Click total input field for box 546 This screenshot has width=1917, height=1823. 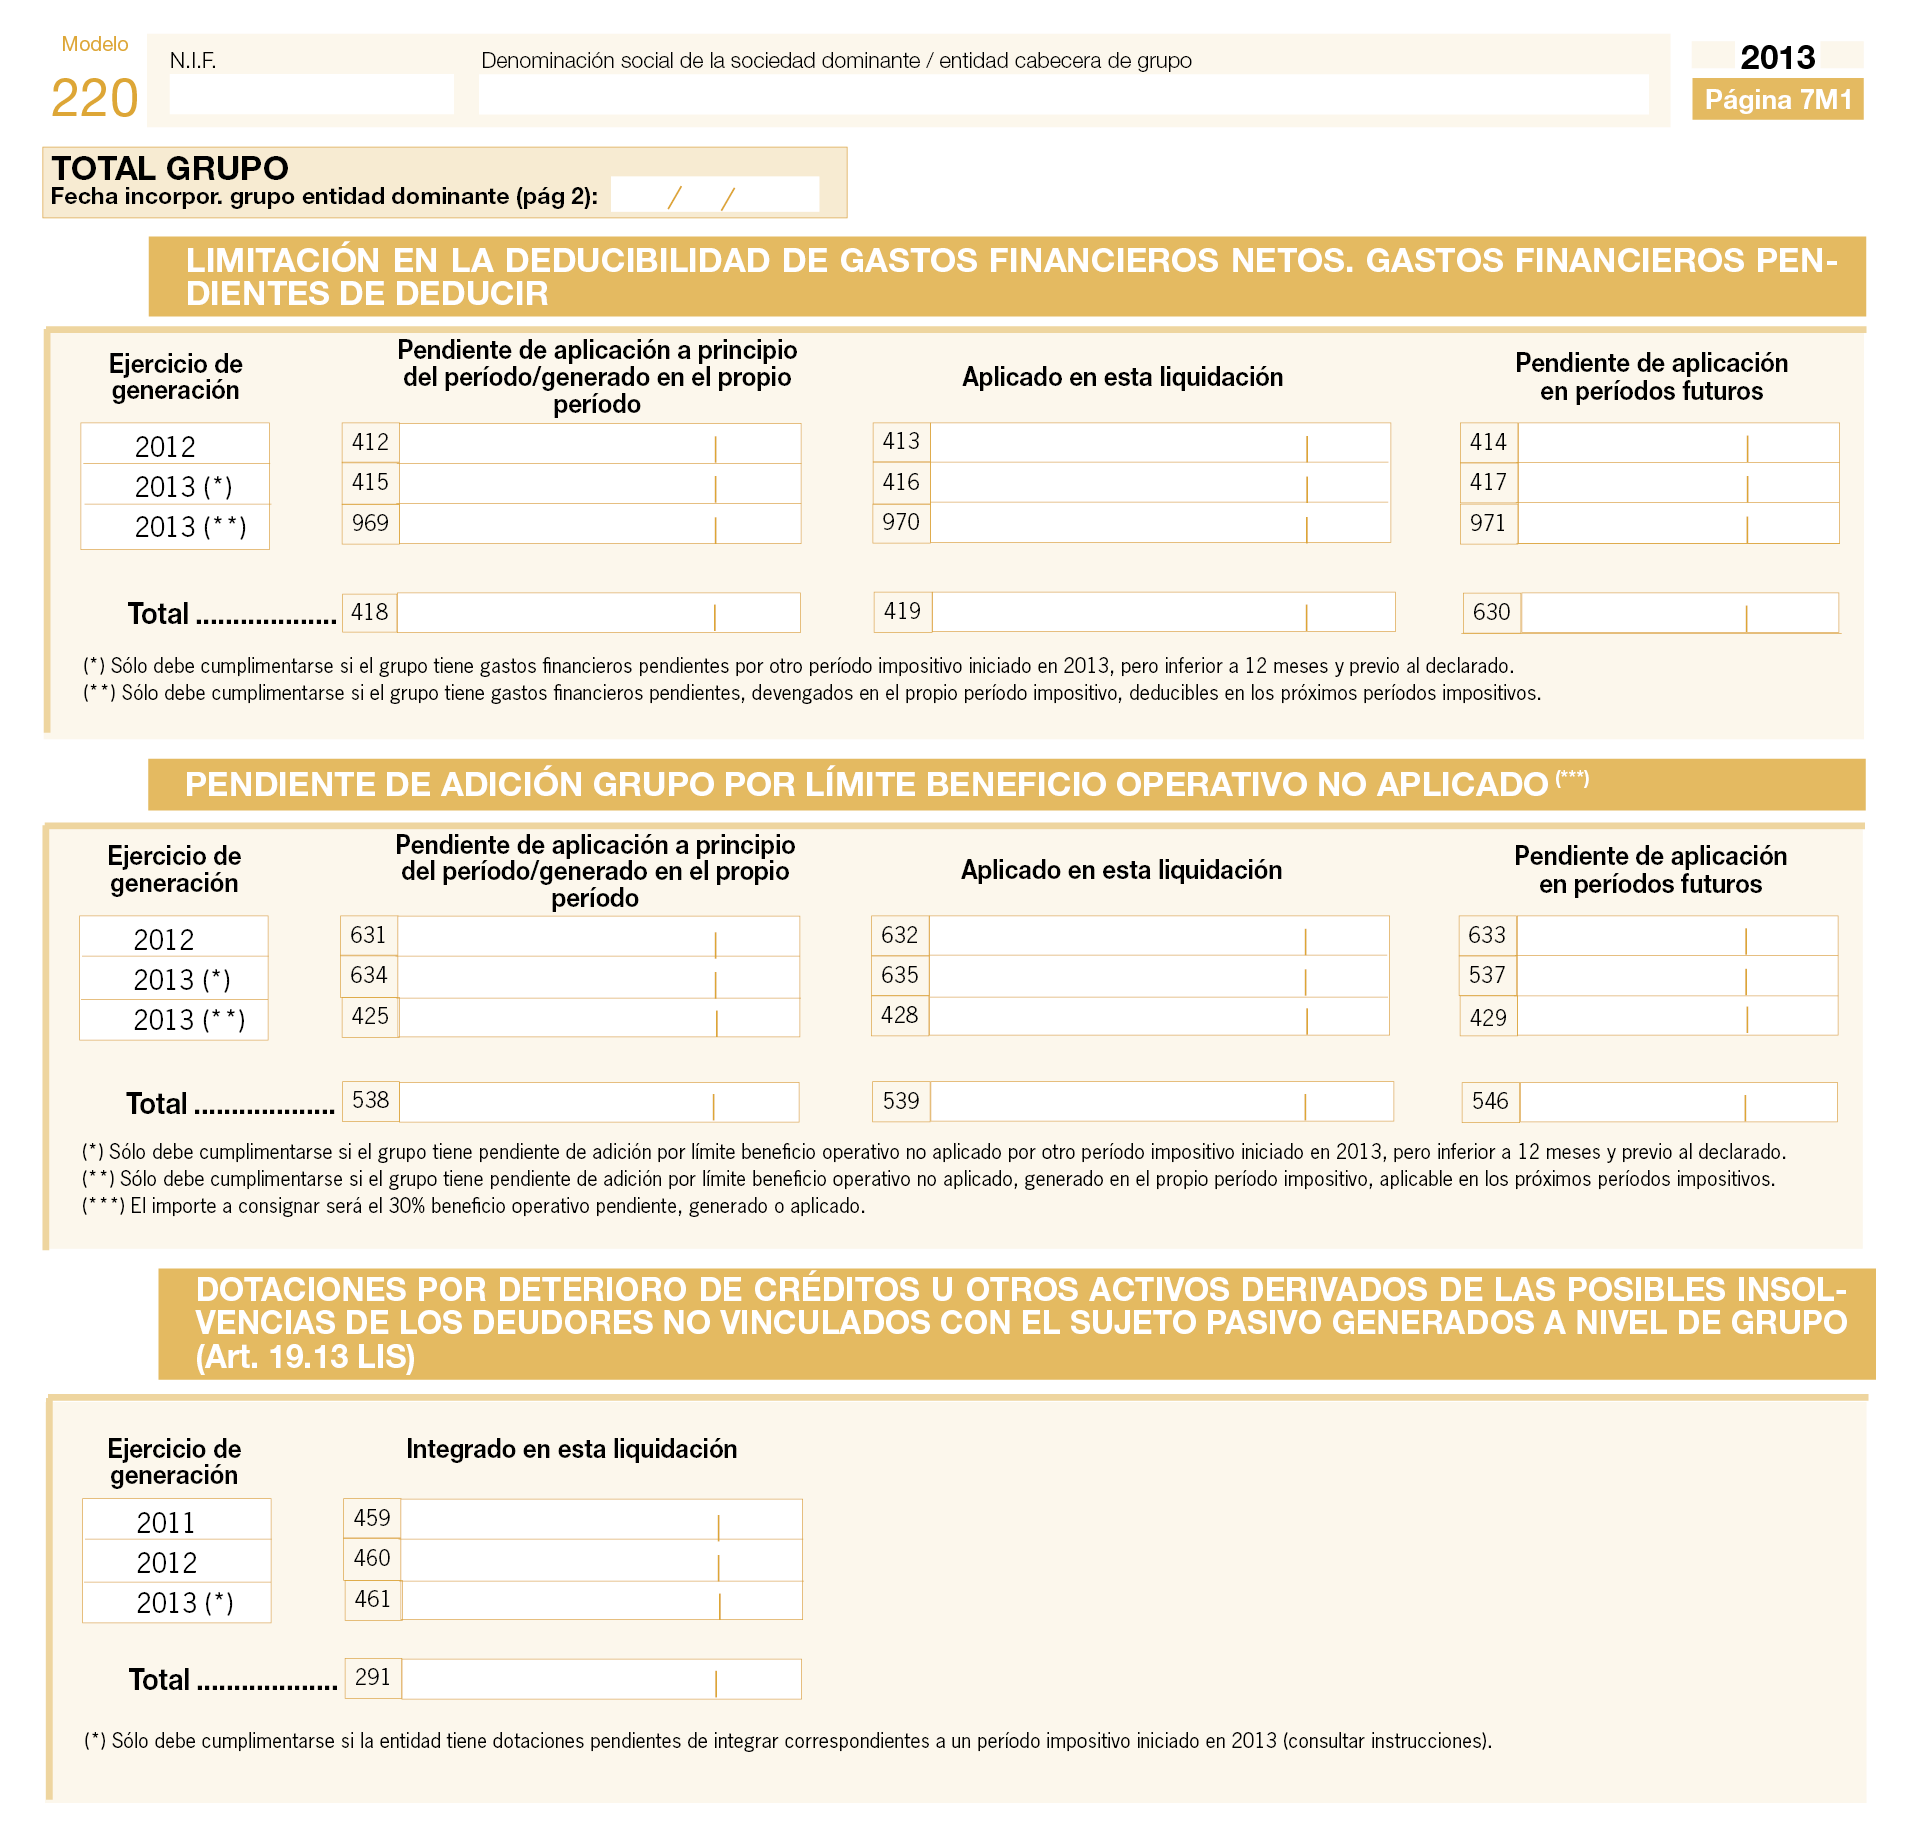pyautogui.click(x=1679, y=1102)
